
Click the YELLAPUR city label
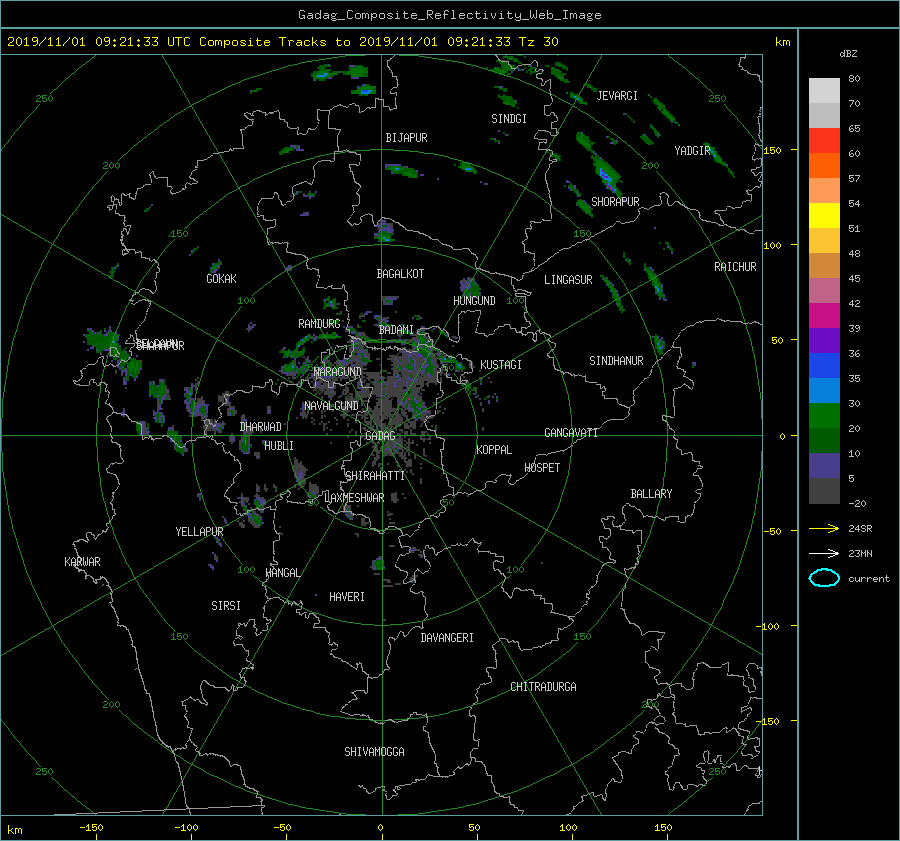click(x=199, y=532)
